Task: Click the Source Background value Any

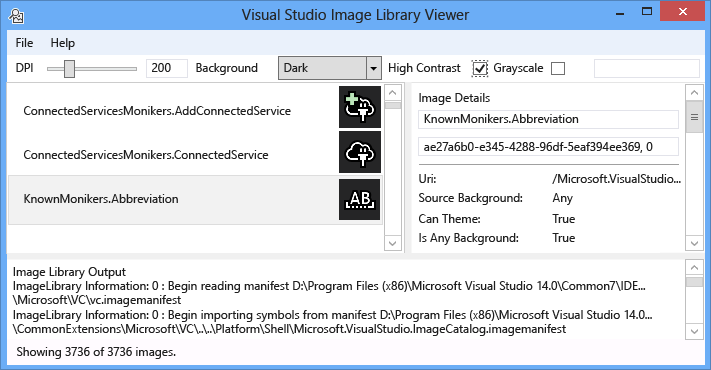Action: [x=563, y=198]
